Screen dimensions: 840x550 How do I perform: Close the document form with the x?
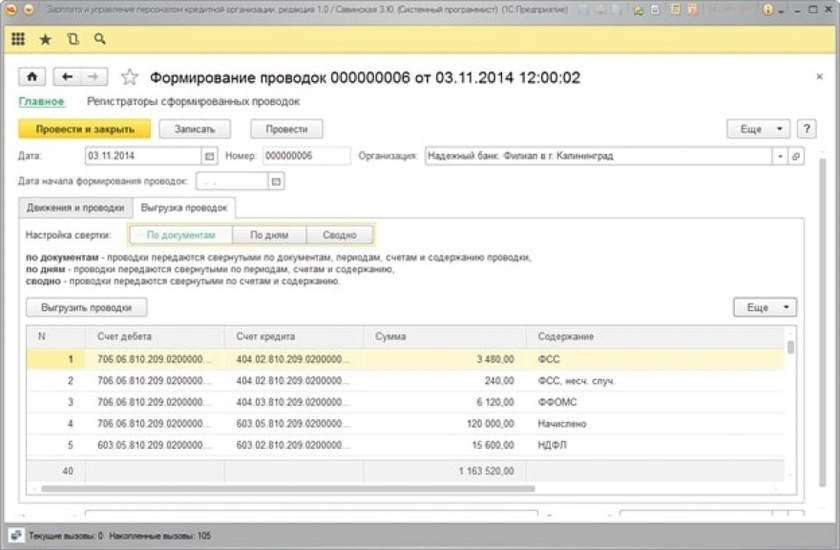[x=819, y=77]
